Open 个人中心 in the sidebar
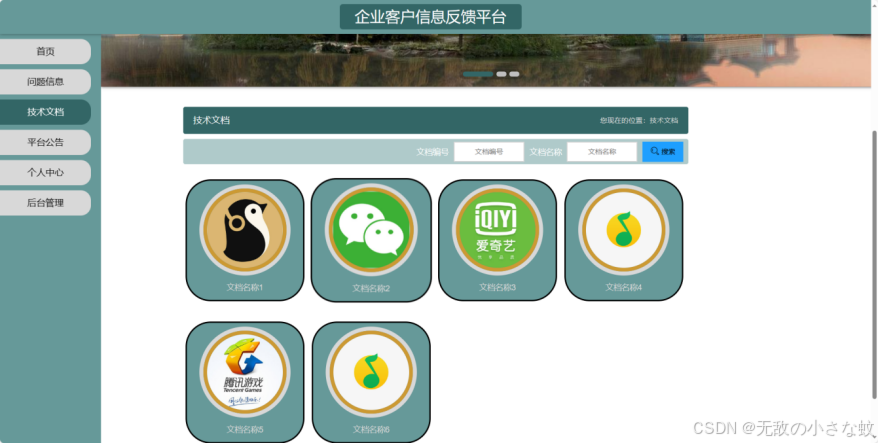The height and width of the screenshot is (443, 878). pyautogui.click(x=45, y=172)
